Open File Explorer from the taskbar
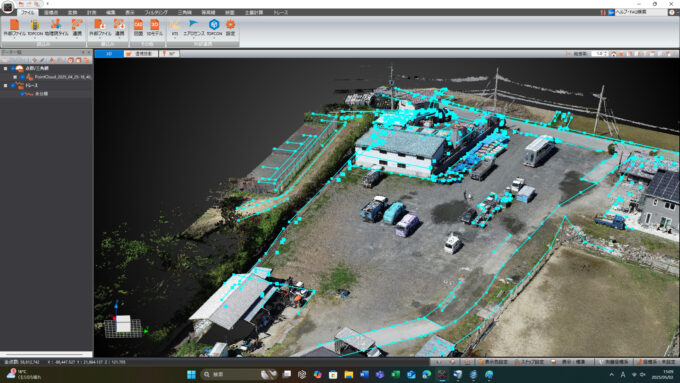Image resolution: width=680 pixels, height=383 pixels. [349, 374]
